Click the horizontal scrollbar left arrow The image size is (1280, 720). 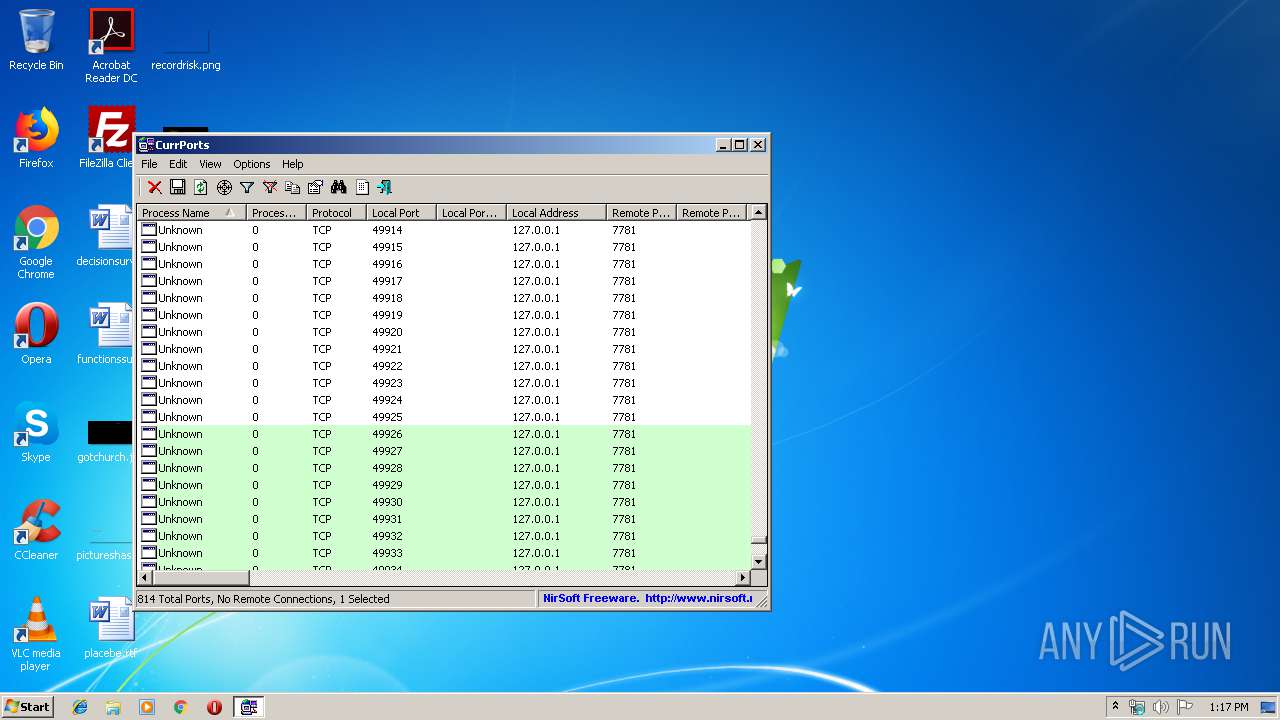coord(145,578)
